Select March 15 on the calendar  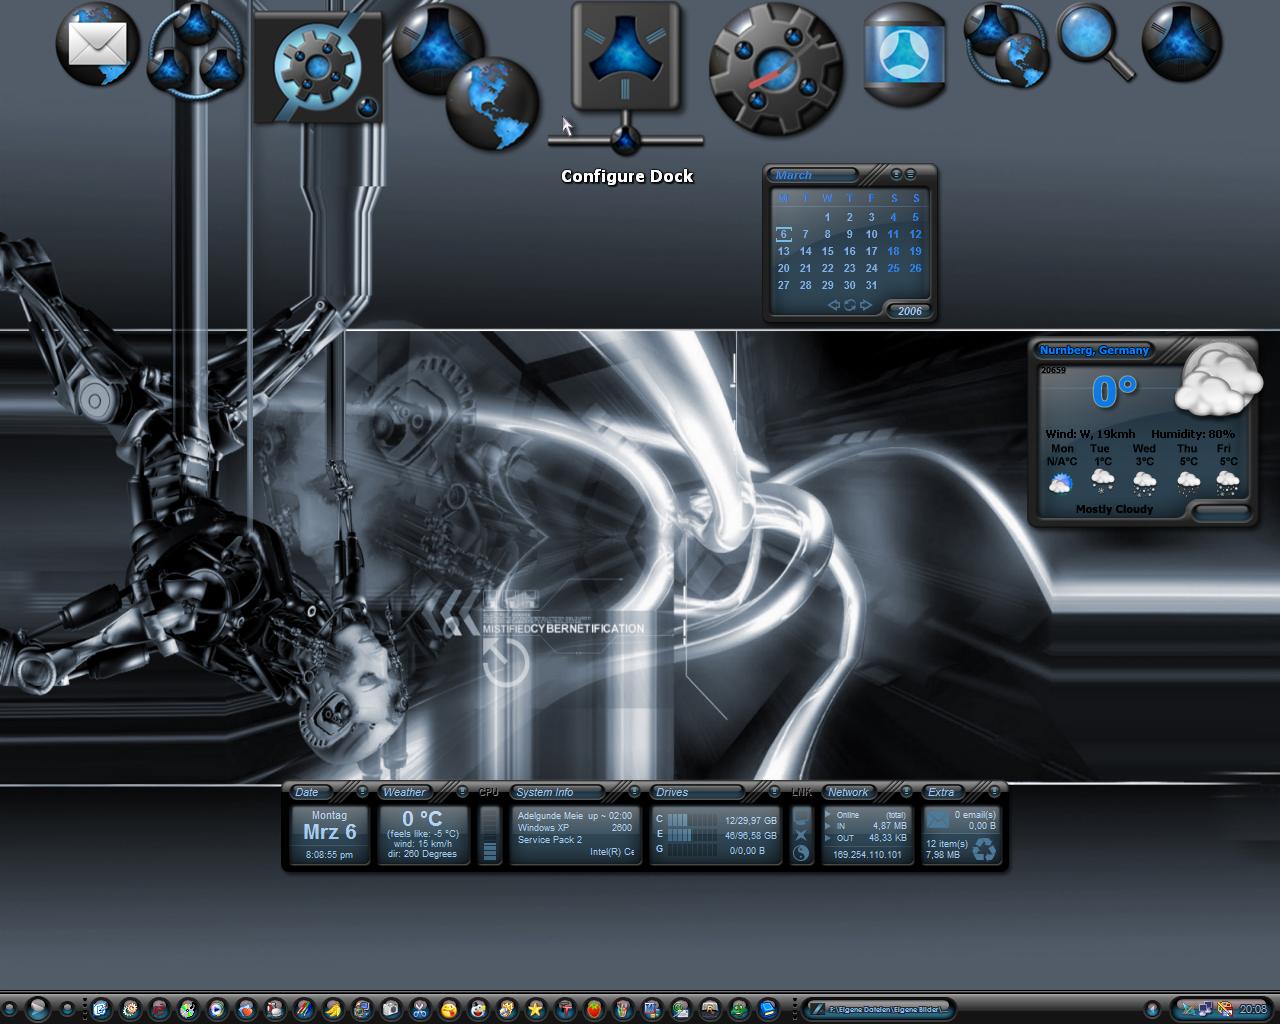pyautogui.click(x=827, y=251)
